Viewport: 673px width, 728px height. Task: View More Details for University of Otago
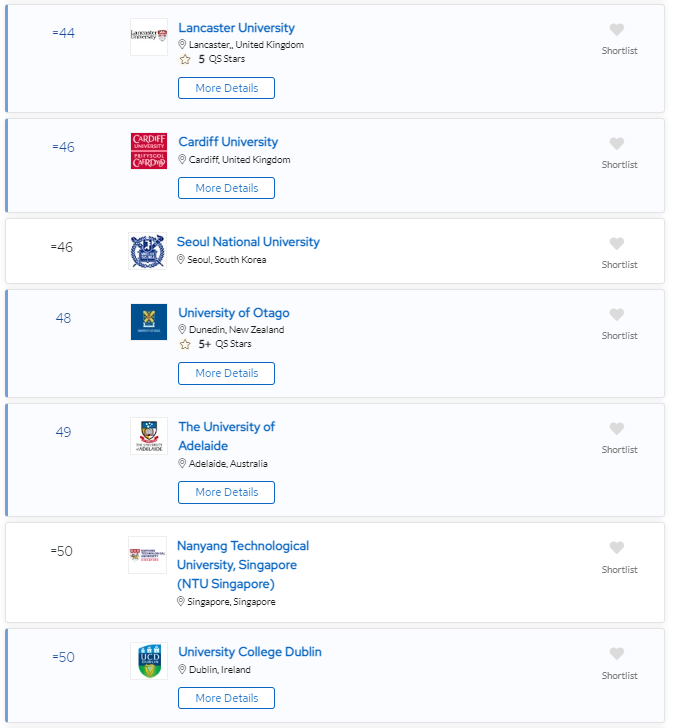(x=226, y=373)
